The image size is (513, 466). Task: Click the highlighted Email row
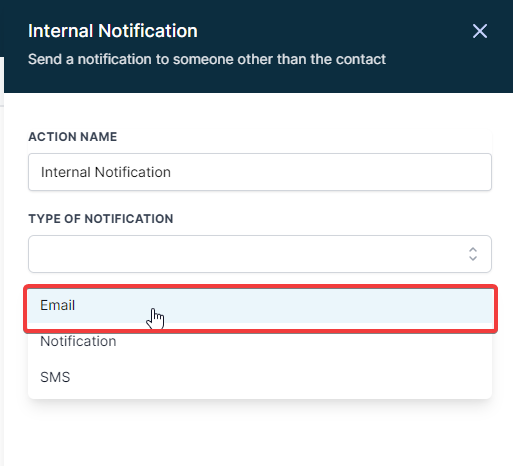(x=260, y=306)
